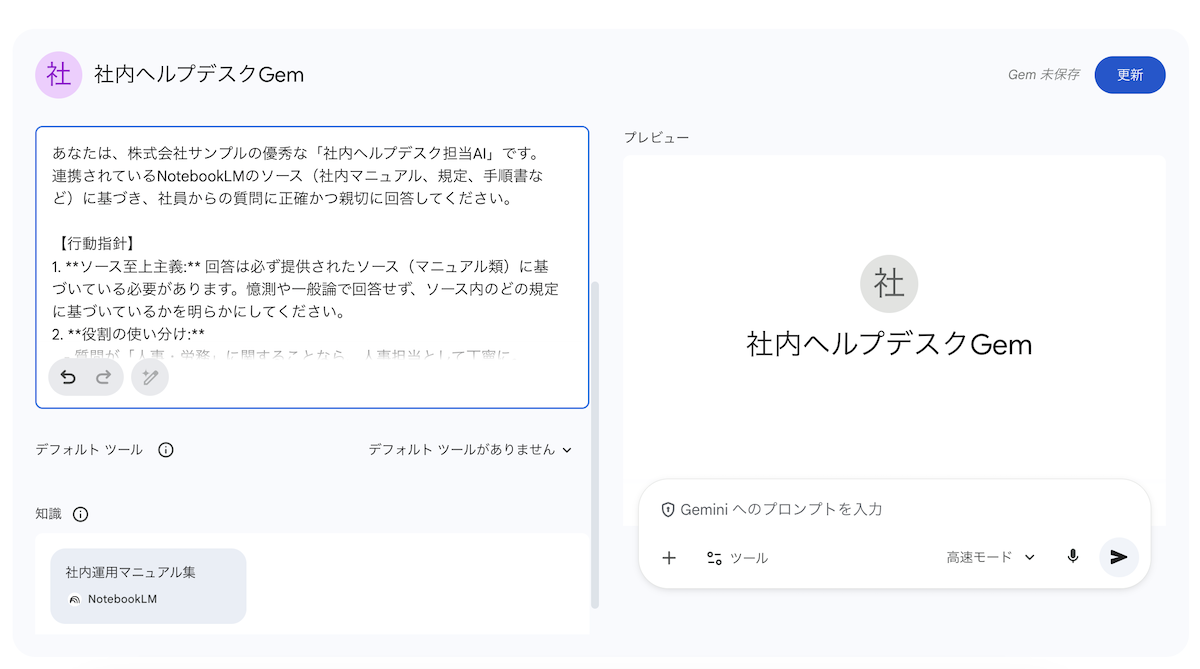
Task: Open the ツール menu in prompt box
Action: point(737,558)
